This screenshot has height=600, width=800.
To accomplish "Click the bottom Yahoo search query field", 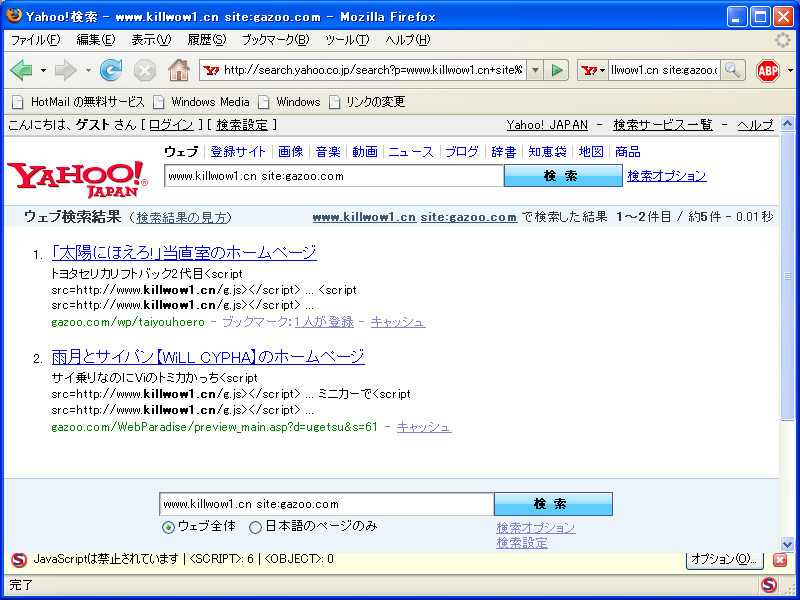I will [326, 504].
